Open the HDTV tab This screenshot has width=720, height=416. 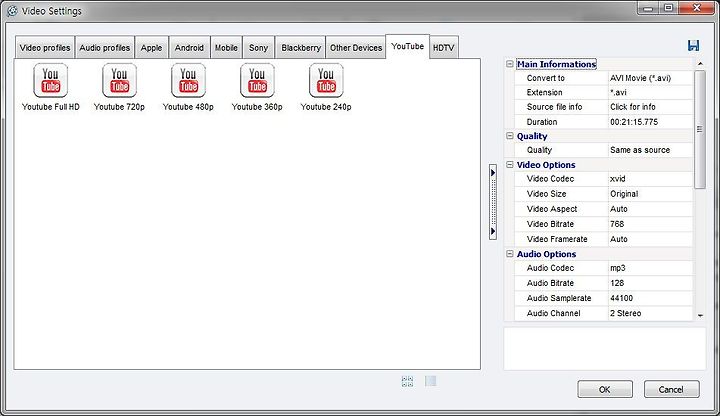(444, 48)
